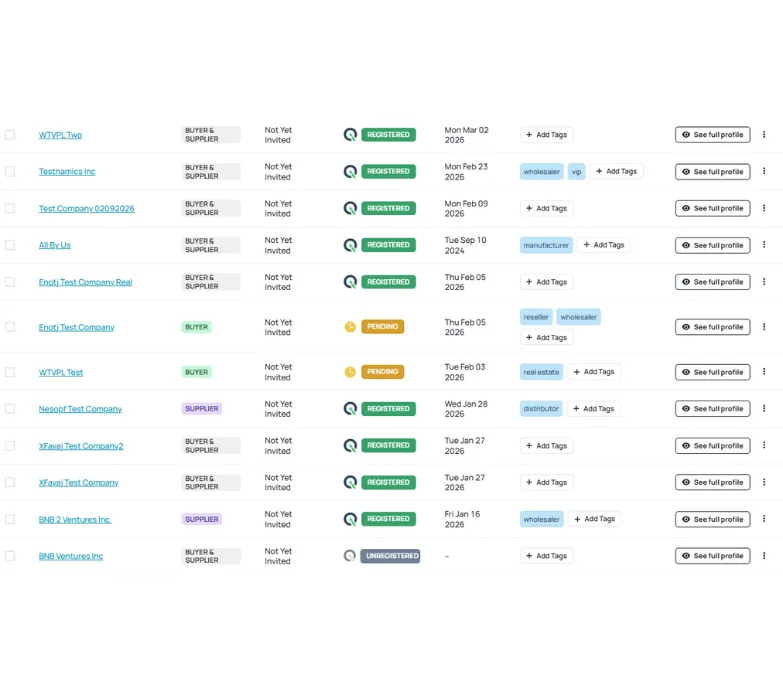See full profile for XFavaj Test Company2

pyautogui.click(x=713, y=445)
